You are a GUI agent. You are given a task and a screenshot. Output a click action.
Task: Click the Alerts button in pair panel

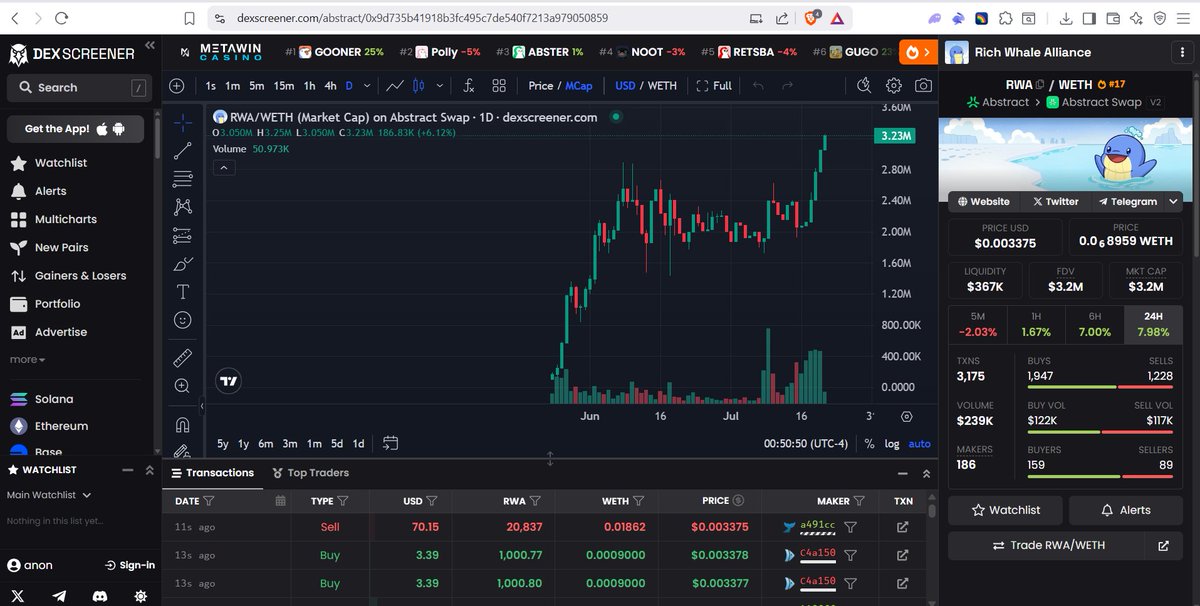(1125, 510)
